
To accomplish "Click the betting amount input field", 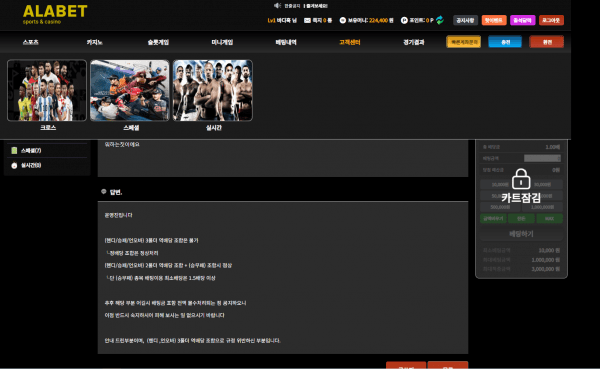I will point(542,158).
